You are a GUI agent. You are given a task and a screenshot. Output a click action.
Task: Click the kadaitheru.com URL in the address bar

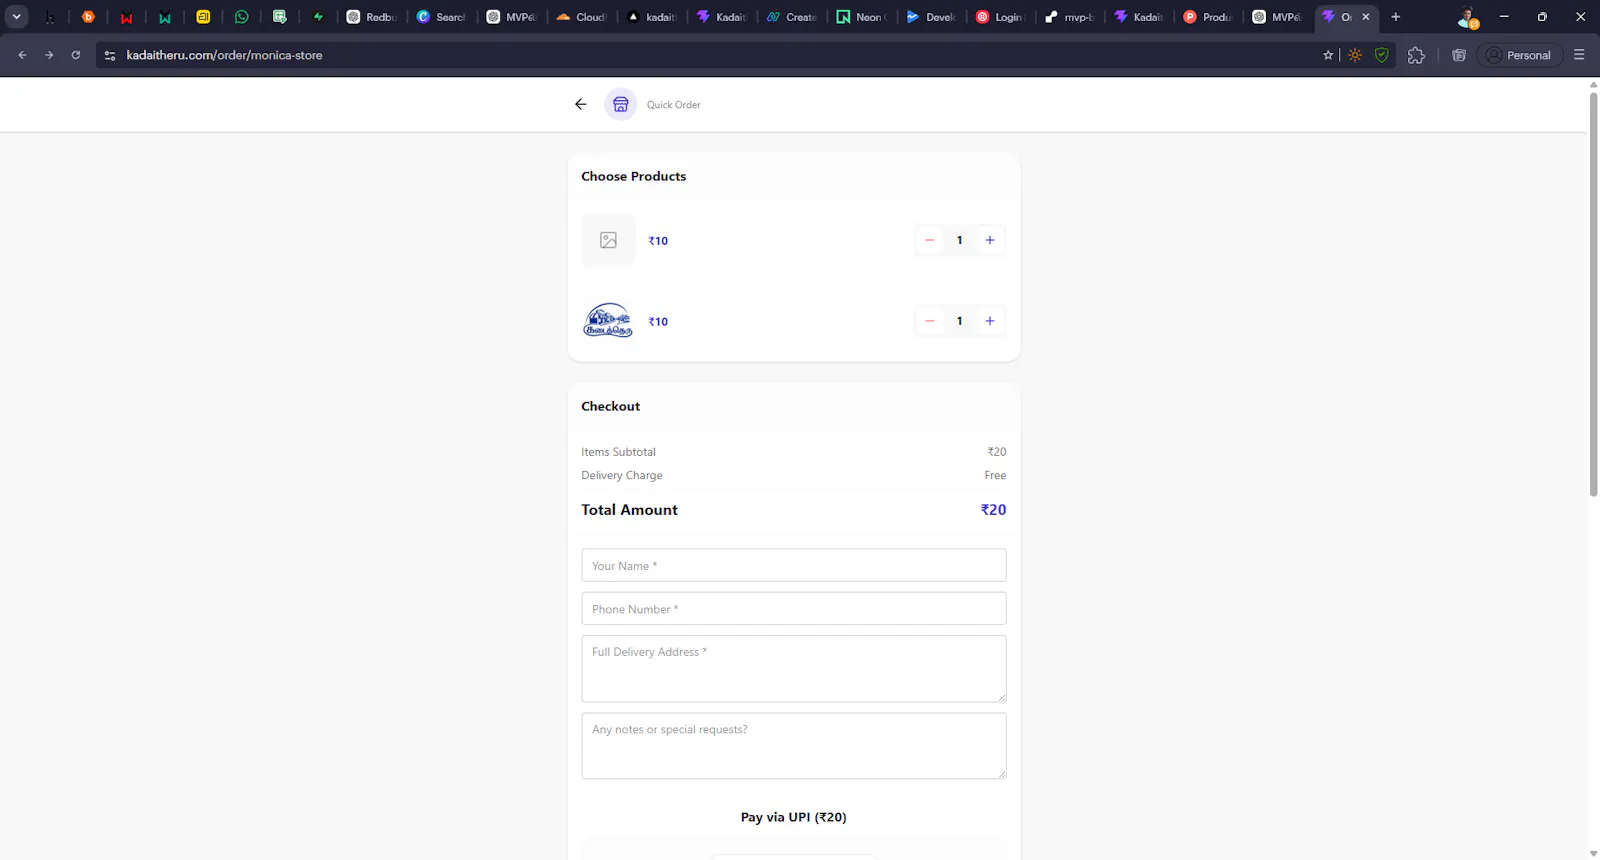click(x=224, y=55)
